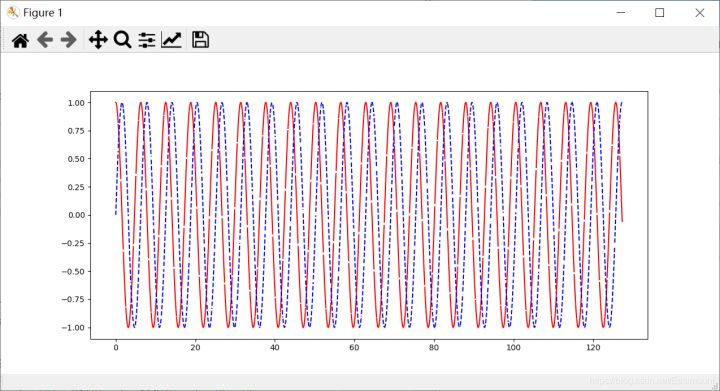Select the zoom to rectangle magnifier
This screenshot has height=391, width=720.
tap(123, 40)
